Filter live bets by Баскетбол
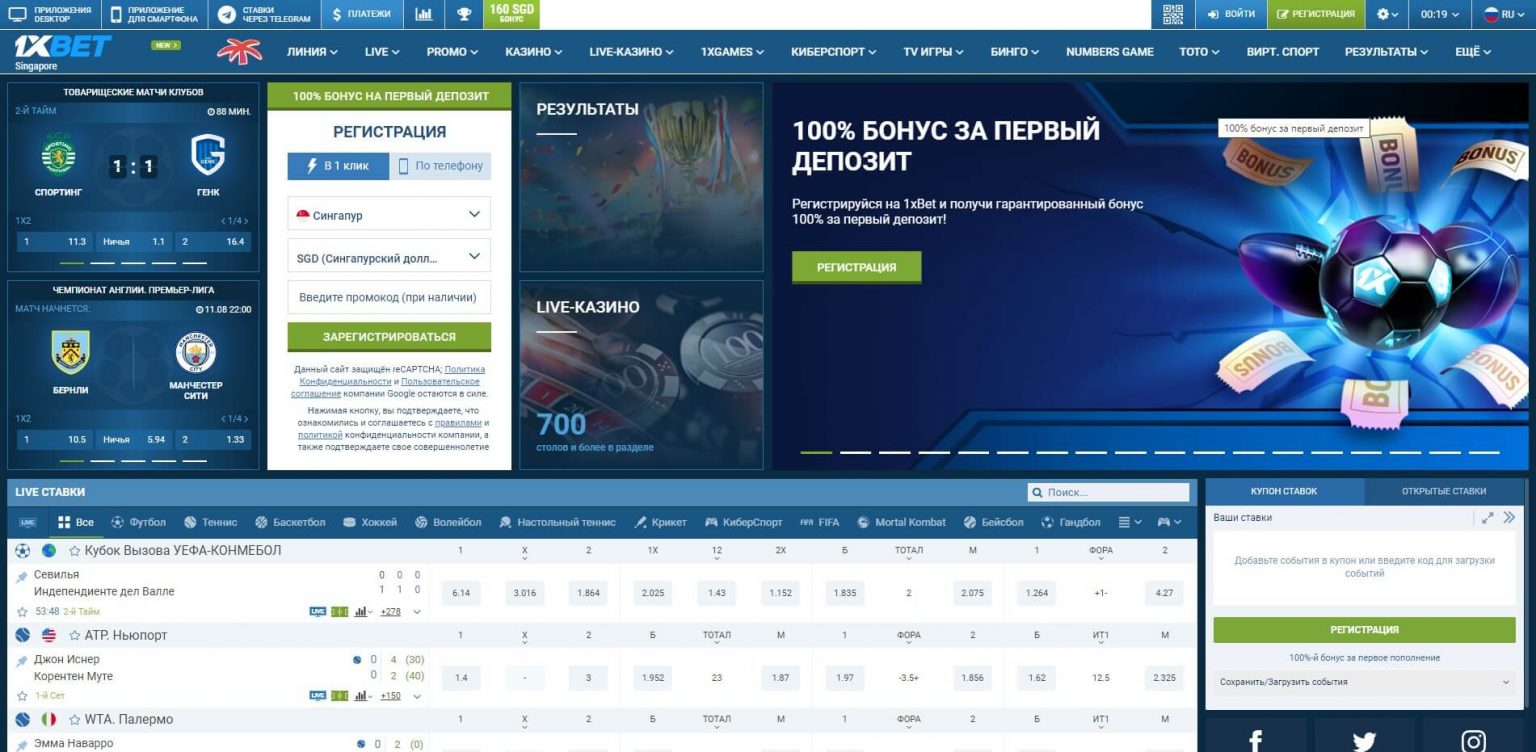1536x752 pixels. 290,522
